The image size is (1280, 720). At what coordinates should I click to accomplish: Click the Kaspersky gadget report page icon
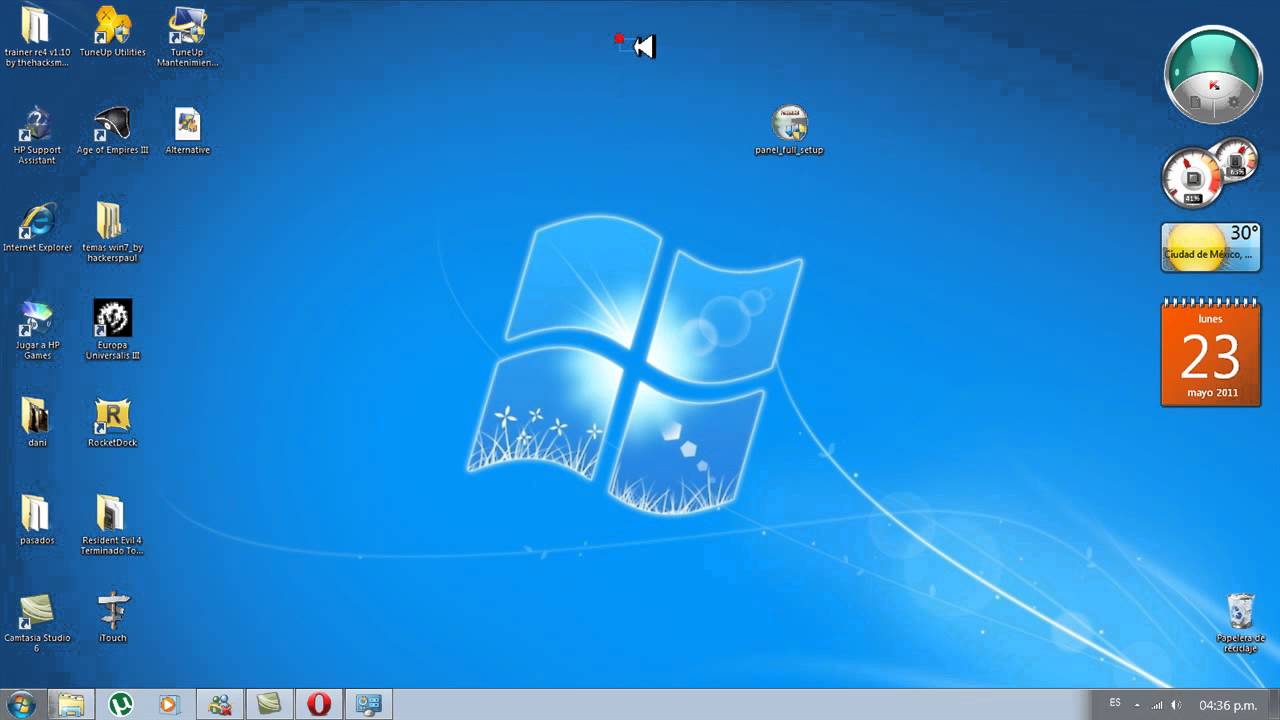[1195, 102]
